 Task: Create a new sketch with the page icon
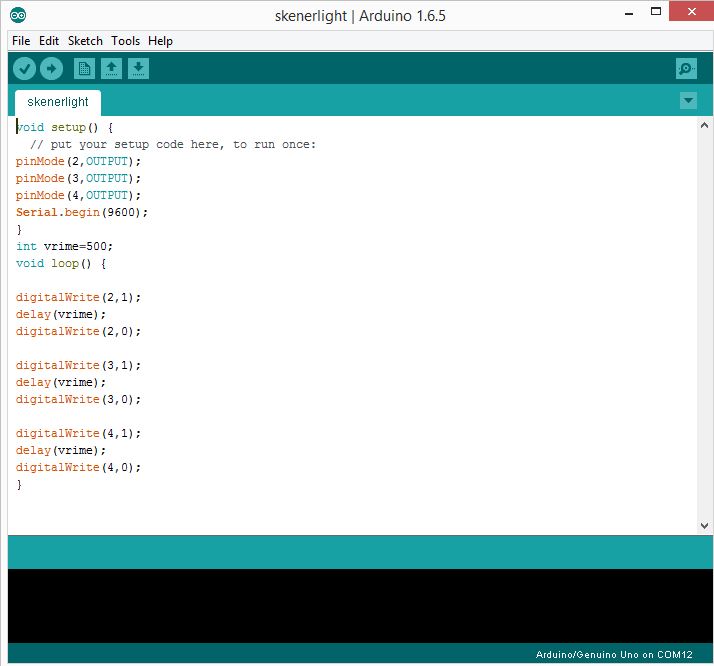84,69
